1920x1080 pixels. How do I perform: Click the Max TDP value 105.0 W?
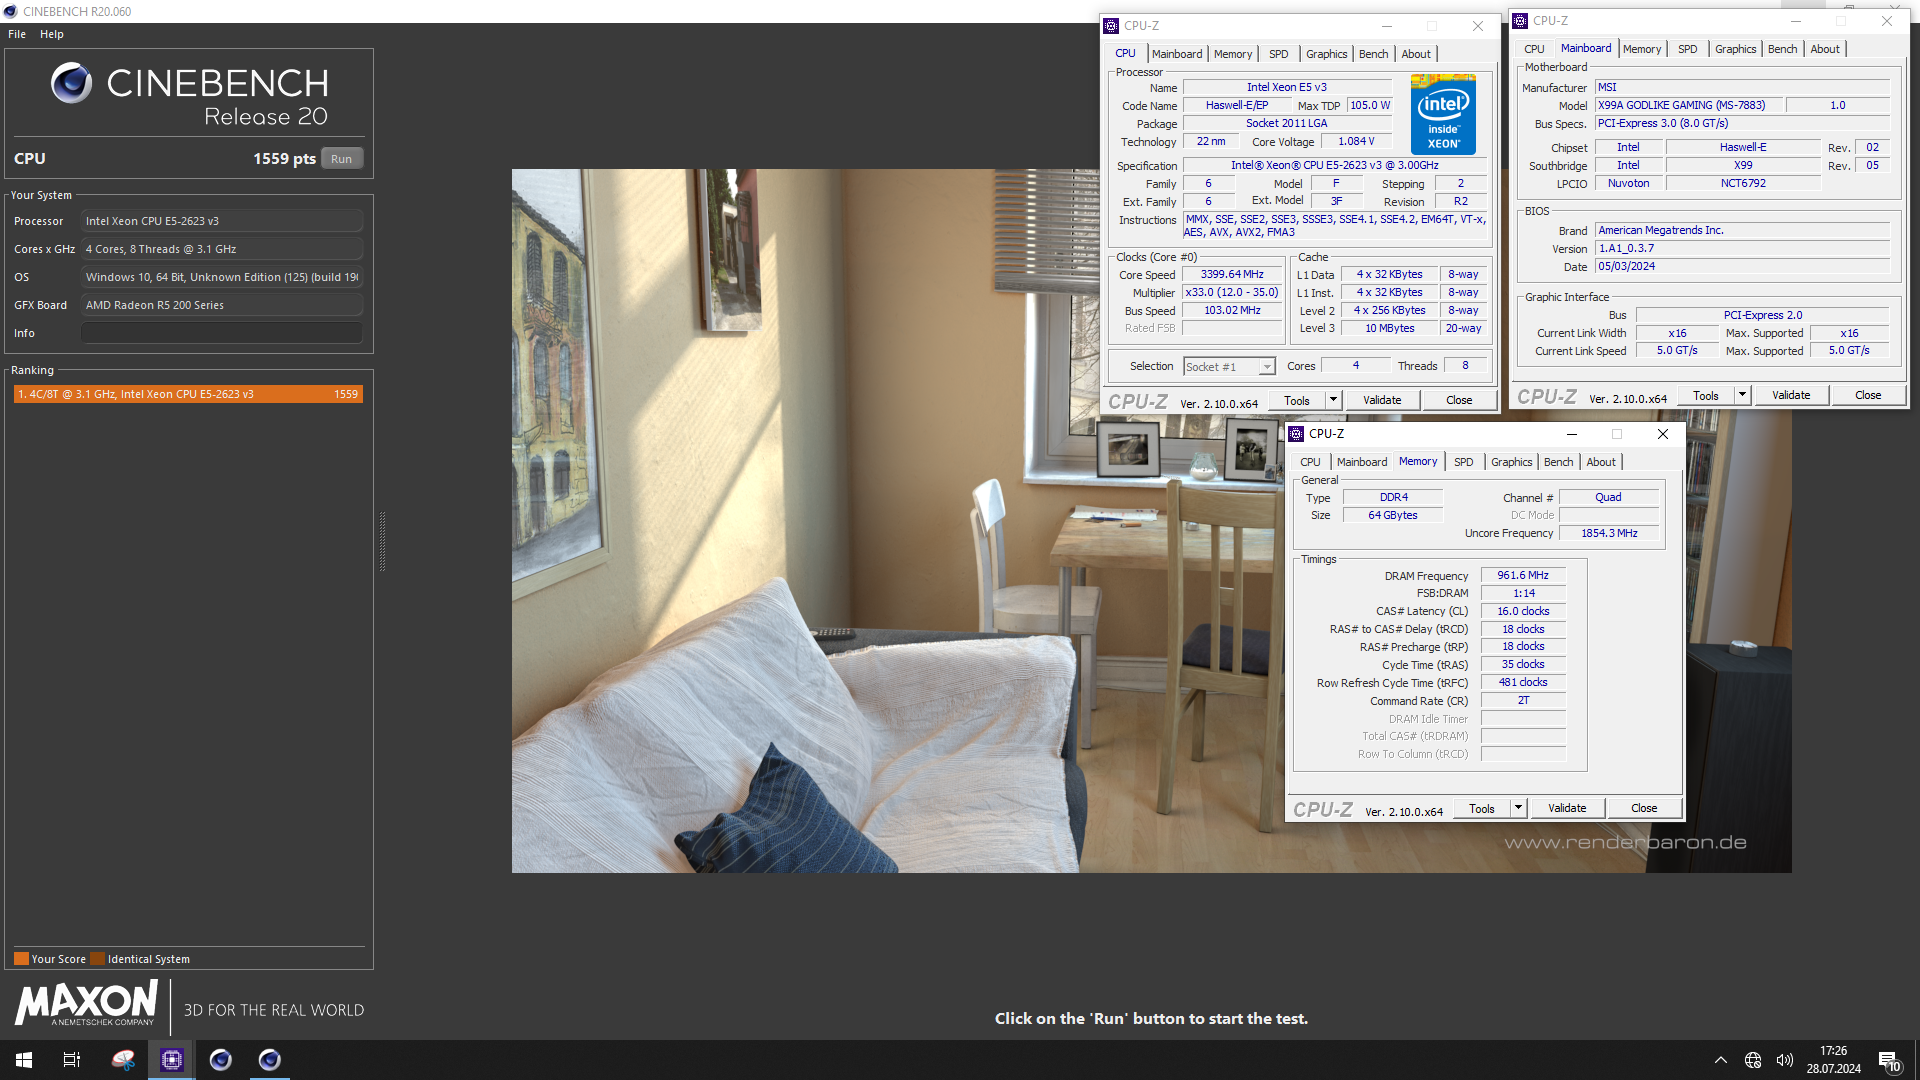click(1370, 105)
